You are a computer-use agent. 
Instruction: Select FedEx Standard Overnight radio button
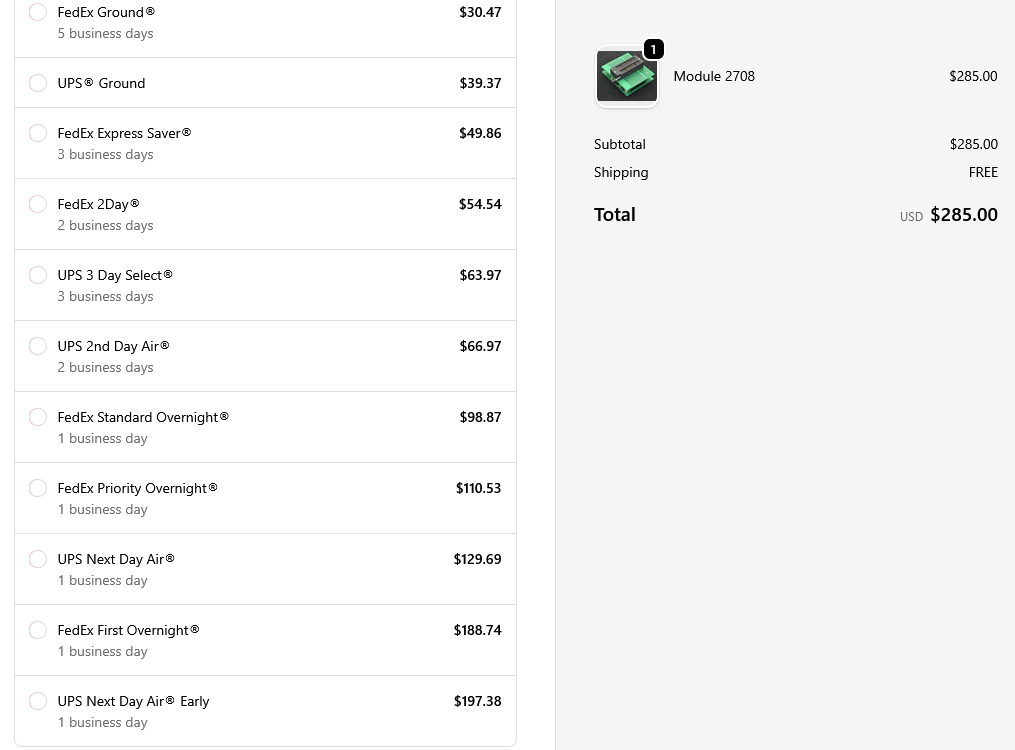(38, 417)
